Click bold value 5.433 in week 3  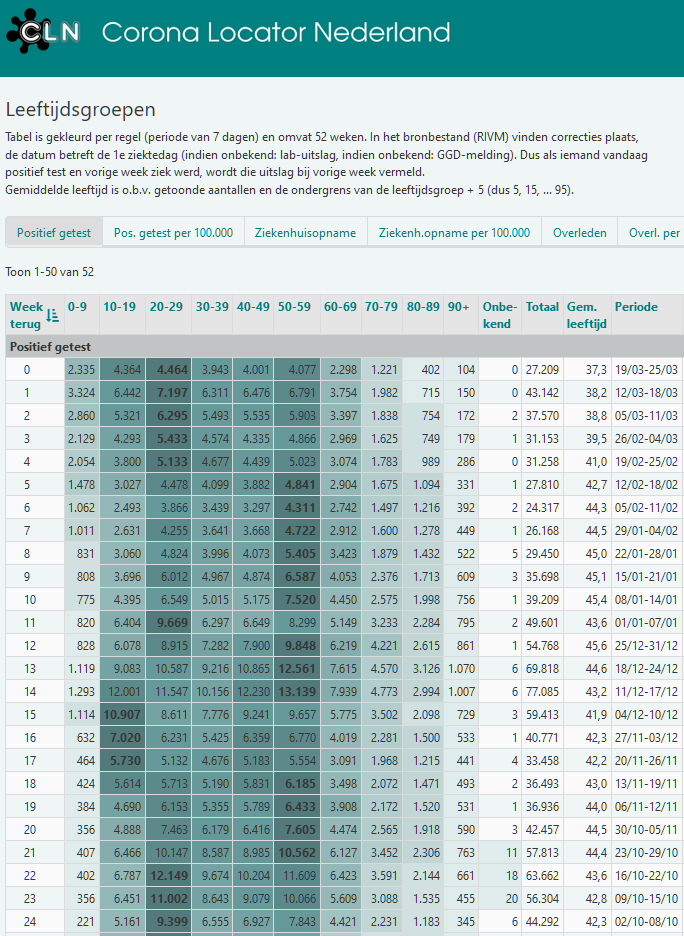pyautogui.click(x=168, y=439)
